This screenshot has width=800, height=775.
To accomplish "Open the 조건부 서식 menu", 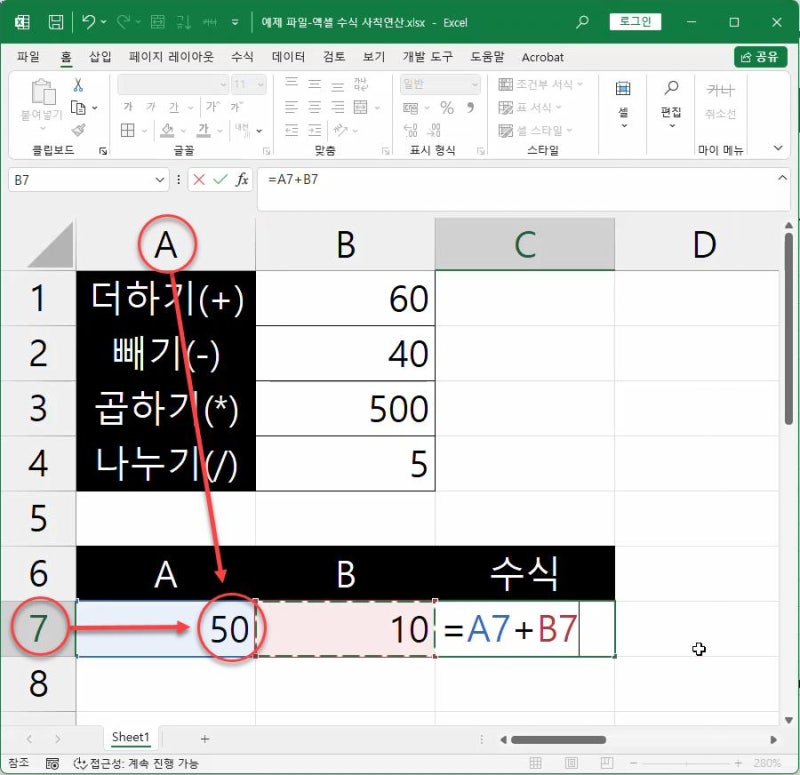I will (540, 84).
